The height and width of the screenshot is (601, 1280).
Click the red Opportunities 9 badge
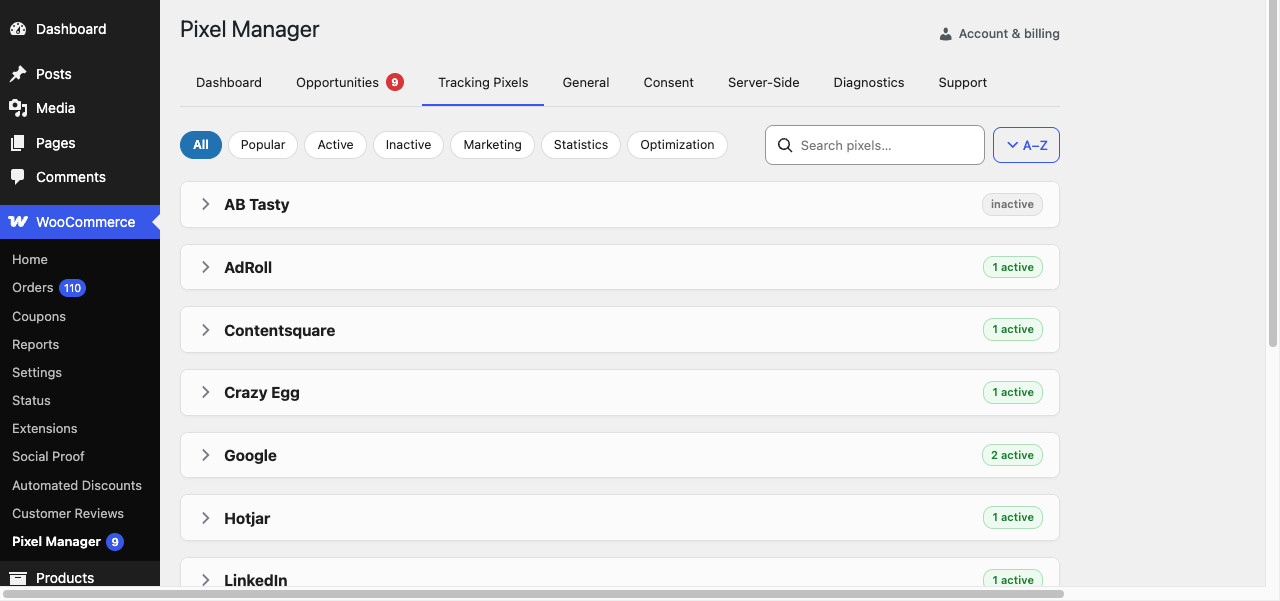point(395,82)
